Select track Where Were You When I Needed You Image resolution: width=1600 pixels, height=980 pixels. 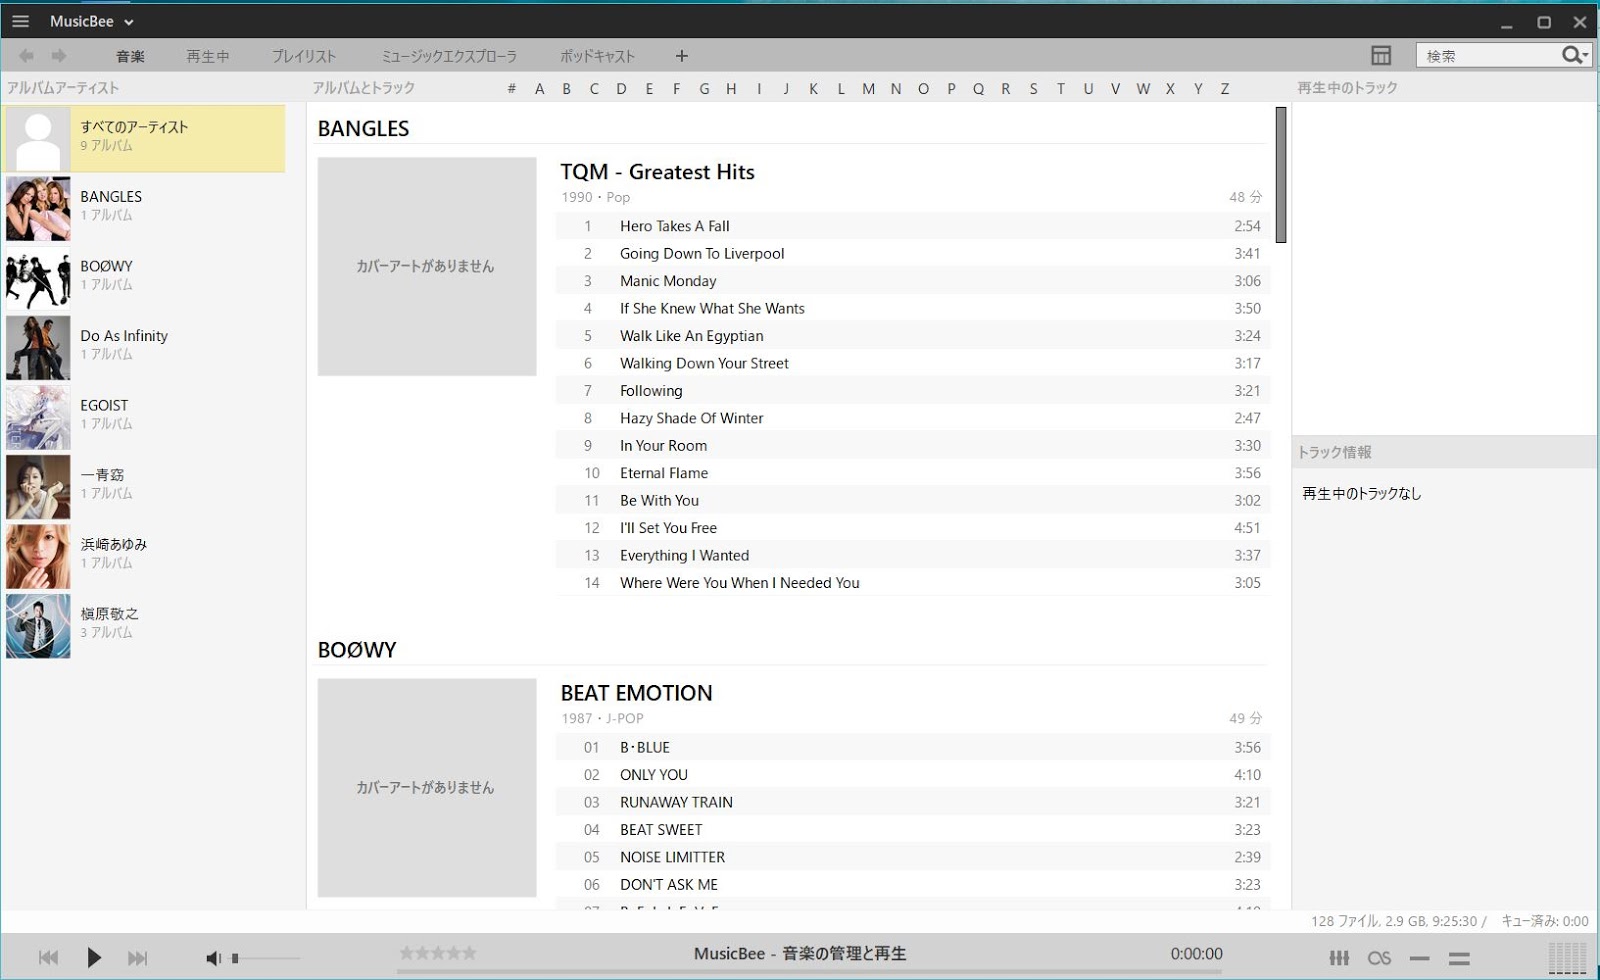[x=913, y=583]
